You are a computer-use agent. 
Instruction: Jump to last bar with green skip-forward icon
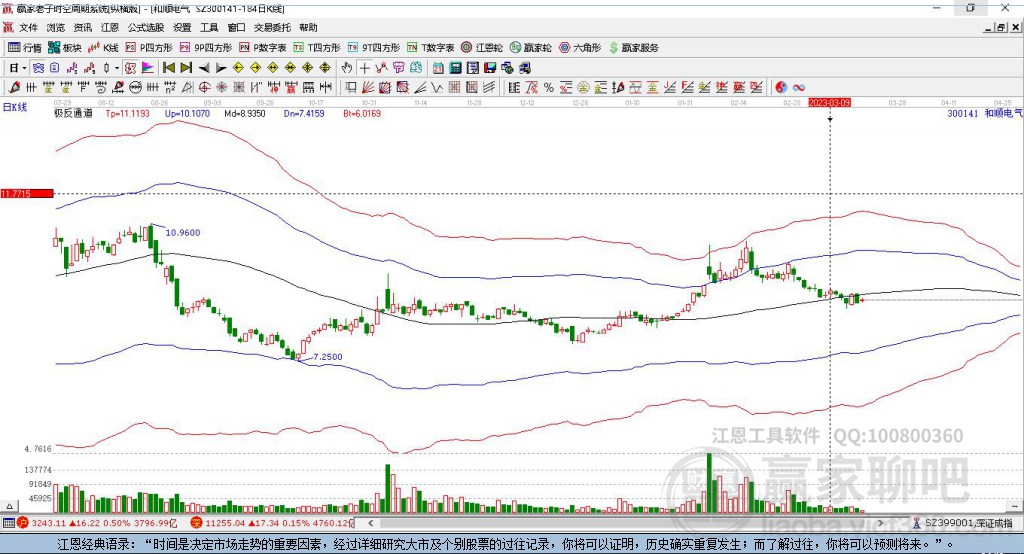(186, 68)
